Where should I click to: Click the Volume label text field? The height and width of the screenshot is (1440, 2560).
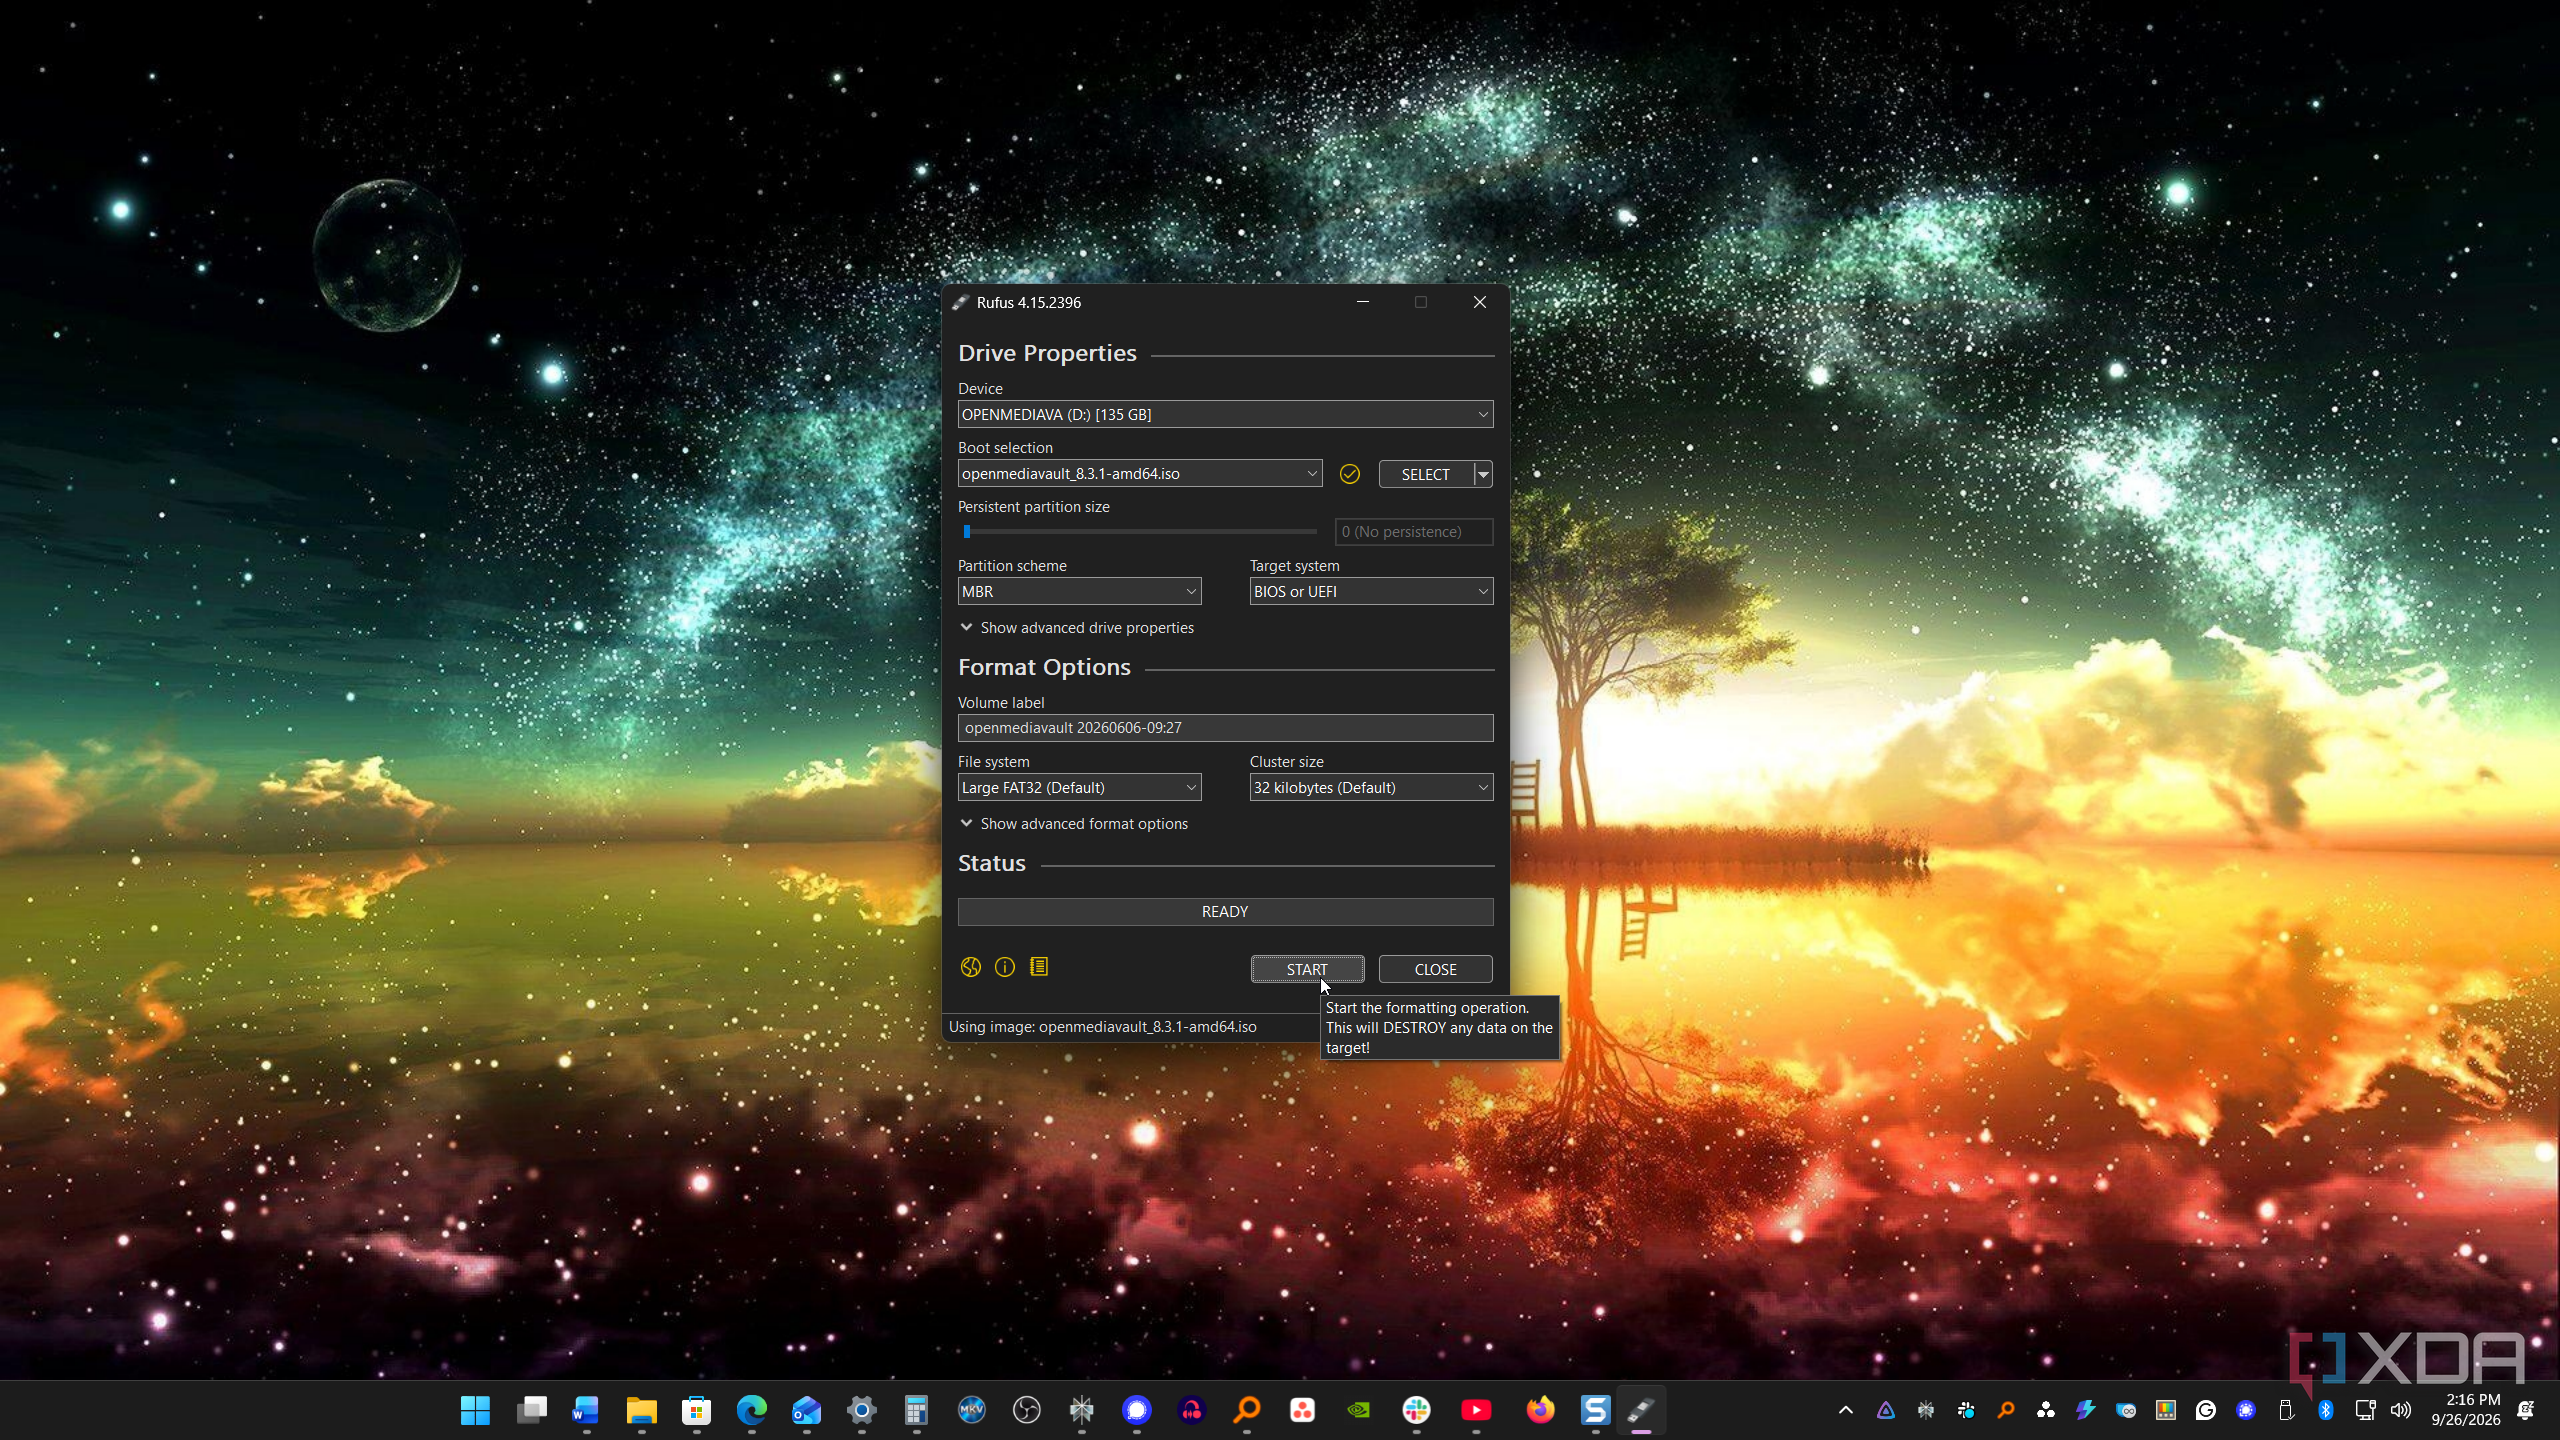[1225, 728]
